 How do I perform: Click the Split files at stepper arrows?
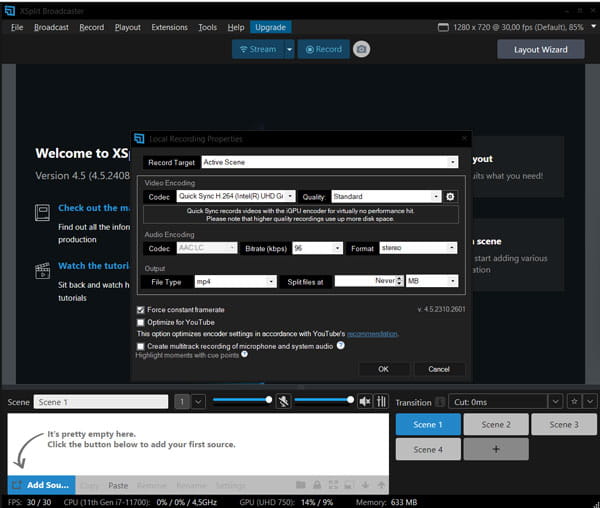tap(399, 281)
